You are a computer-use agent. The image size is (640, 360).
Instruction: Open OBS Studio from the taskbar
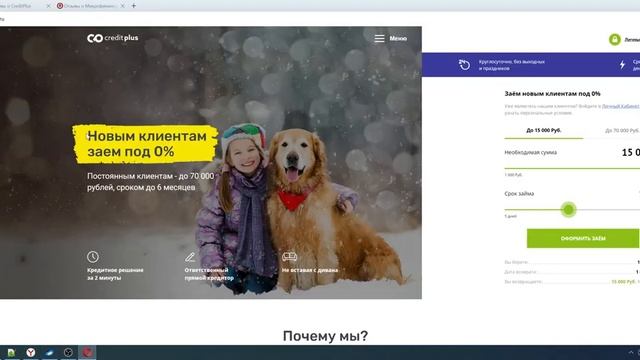point(68,353)
